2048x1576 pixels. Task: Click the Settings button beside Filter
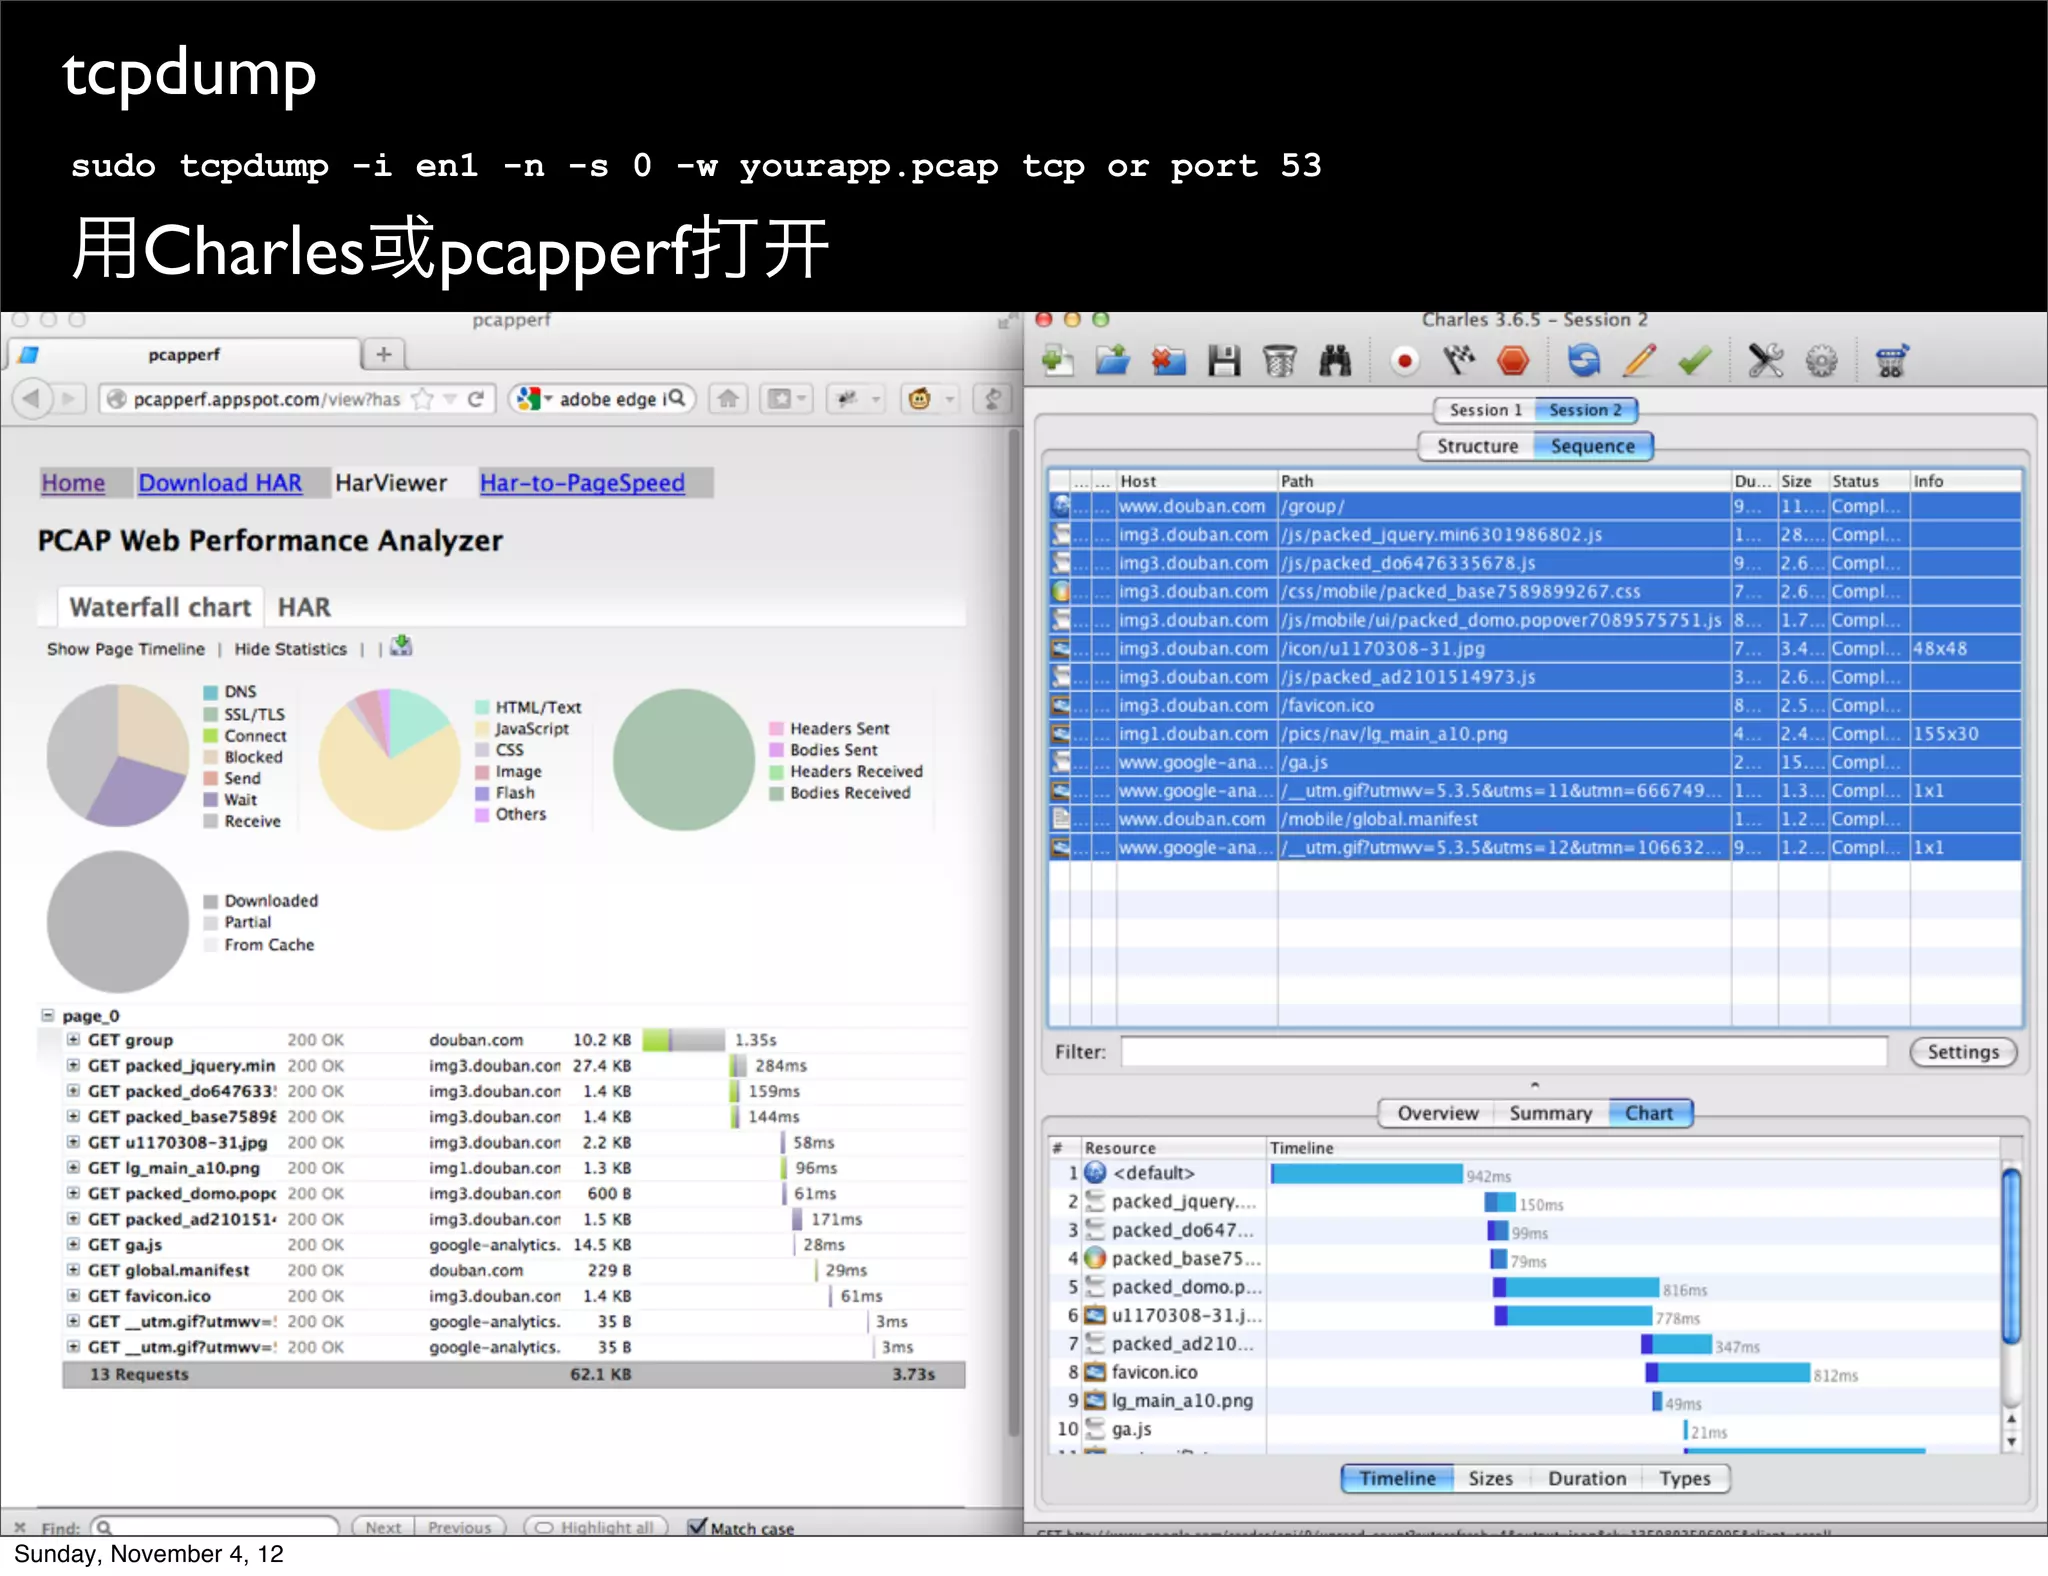point(1963,1052)
